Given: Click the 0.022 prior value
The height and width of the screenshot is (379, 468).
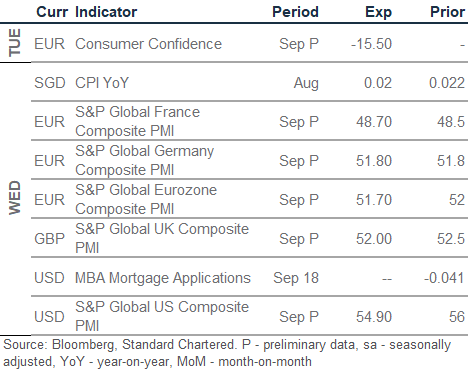Looking at the screenshot, I should pos(447,83).
